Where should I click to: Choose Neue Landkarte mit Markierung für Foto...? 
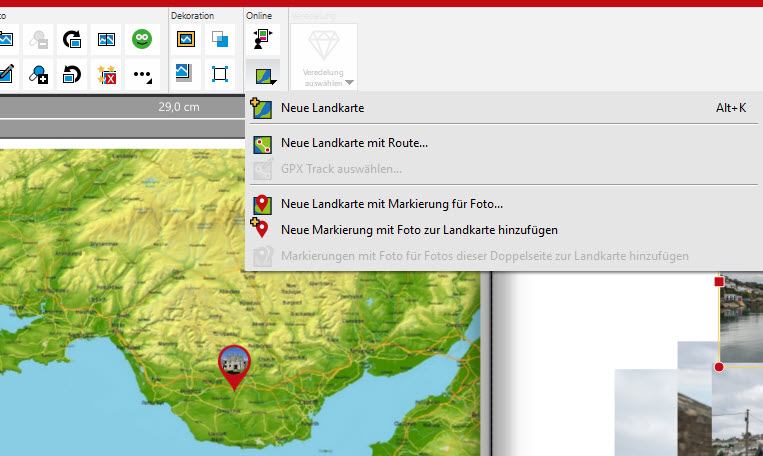click(504, 204)
